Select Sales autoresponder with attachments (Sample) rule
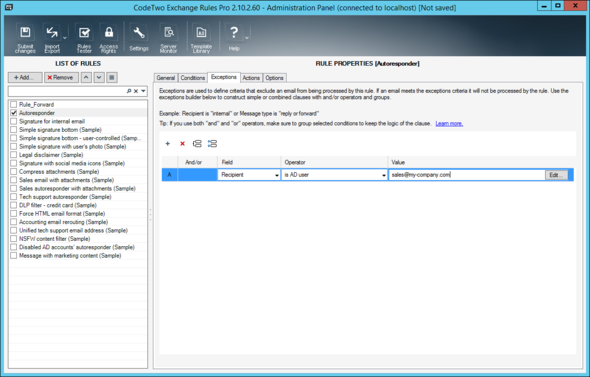This screenshot has height=377, width=590. (77, 188)
